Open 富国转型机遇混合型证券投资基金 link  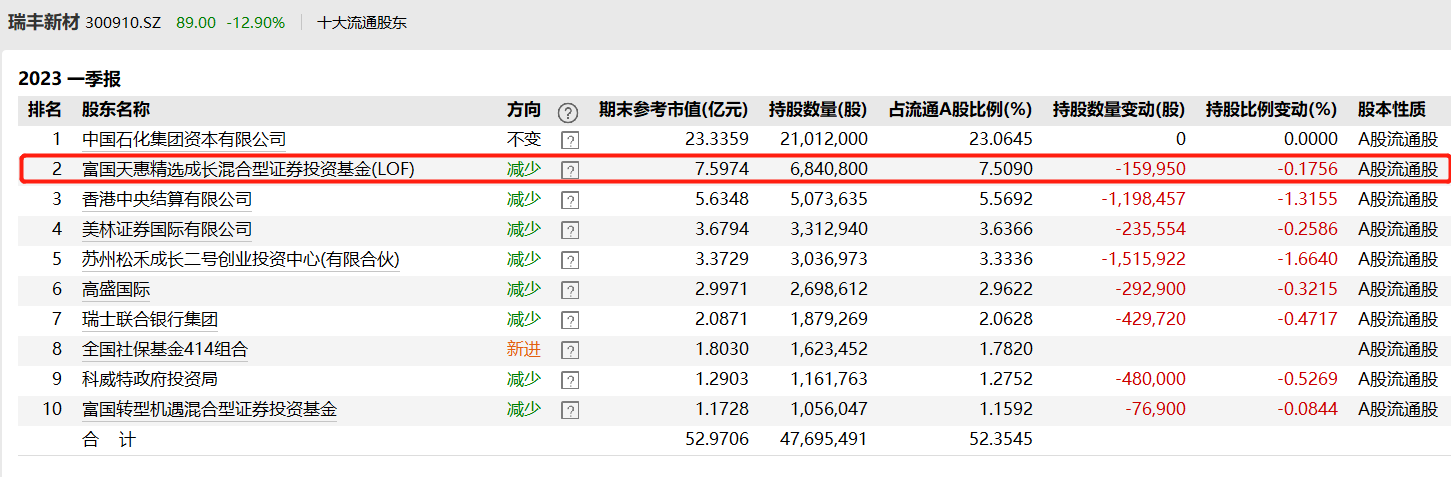210,409
